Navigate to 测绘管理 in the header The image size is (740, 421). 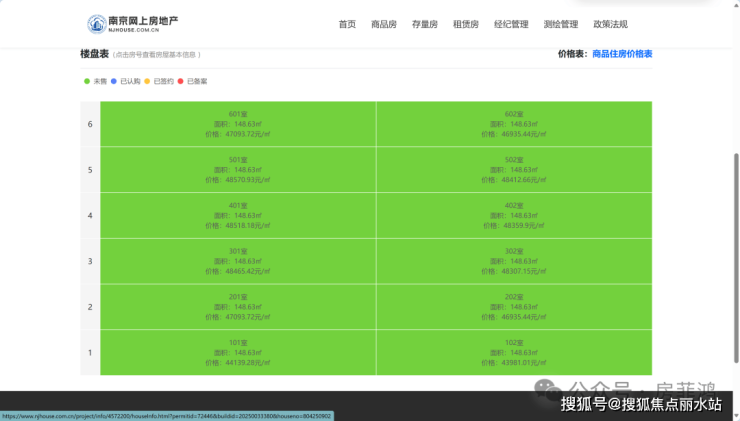560,24
